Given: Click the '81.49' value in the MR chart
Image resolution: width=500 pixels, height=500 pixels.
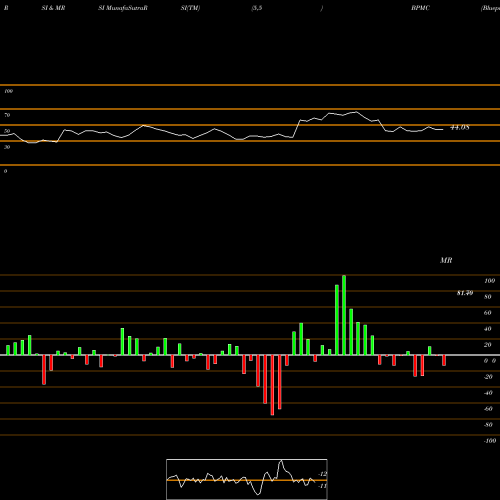Looking at the screenshot, I should pyautogui.click(x=465, y=293).
